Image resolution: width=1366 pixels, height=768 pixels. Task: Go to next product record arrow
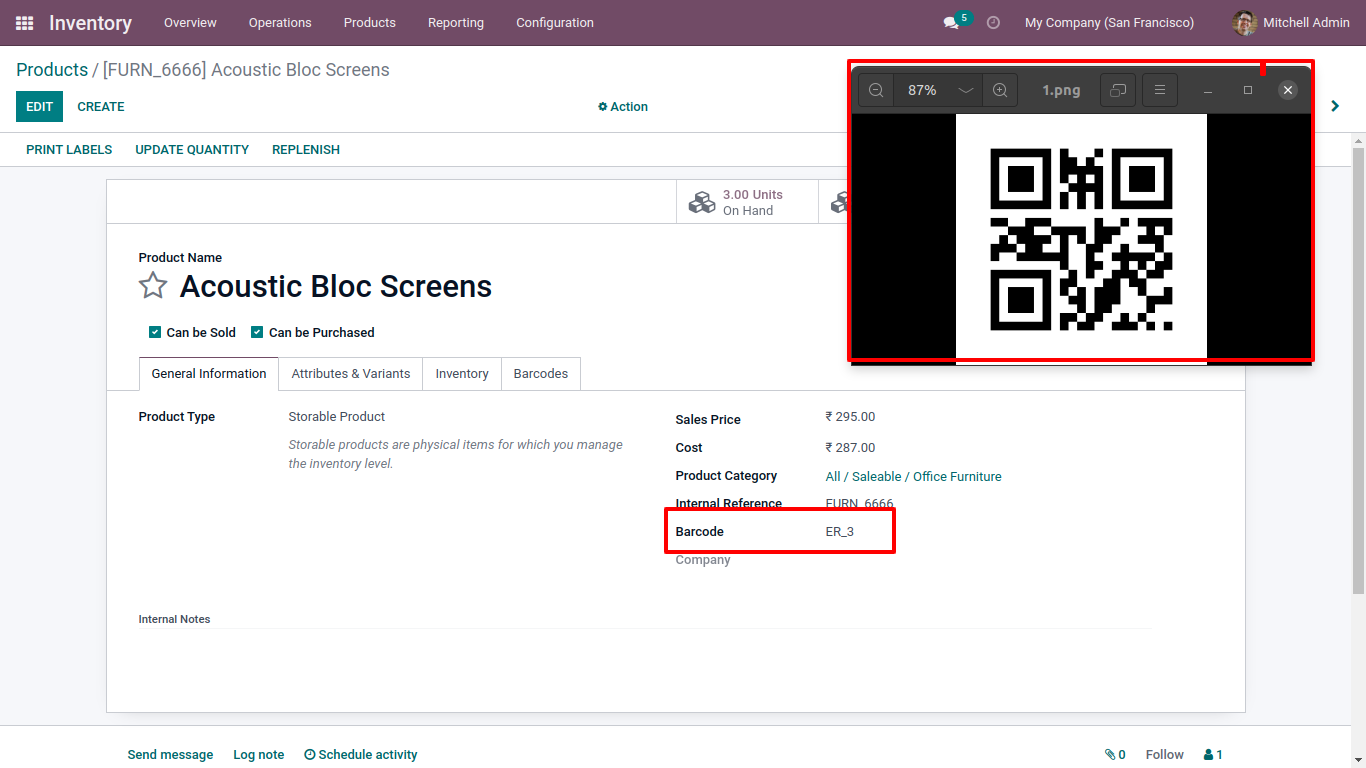pos(1335,106)
